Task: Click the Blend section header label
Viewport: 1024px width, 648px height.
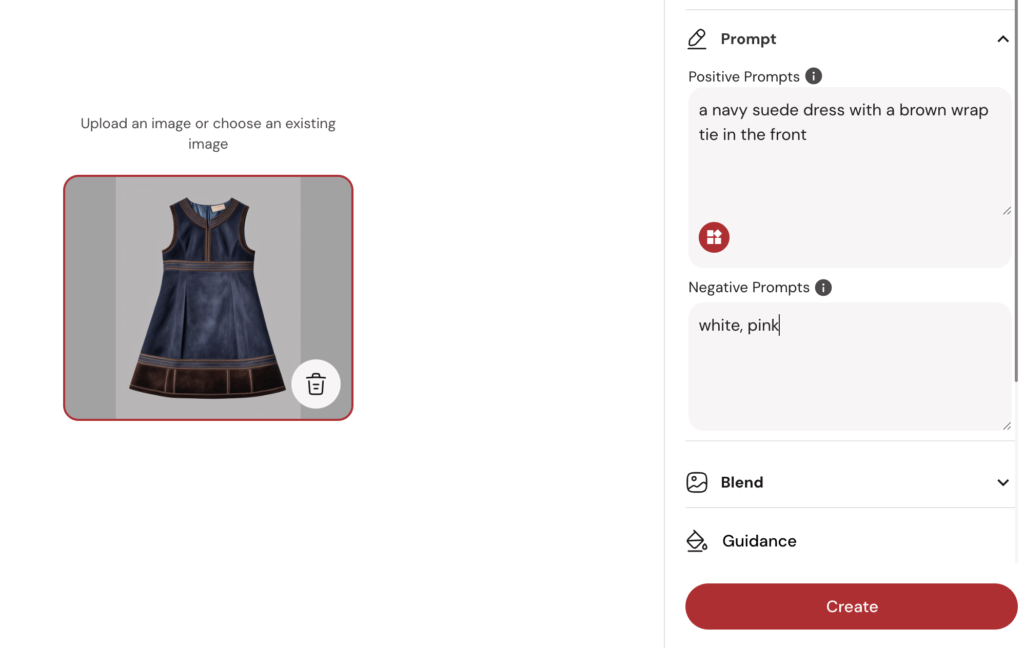Action: click(x=741, y=482)
